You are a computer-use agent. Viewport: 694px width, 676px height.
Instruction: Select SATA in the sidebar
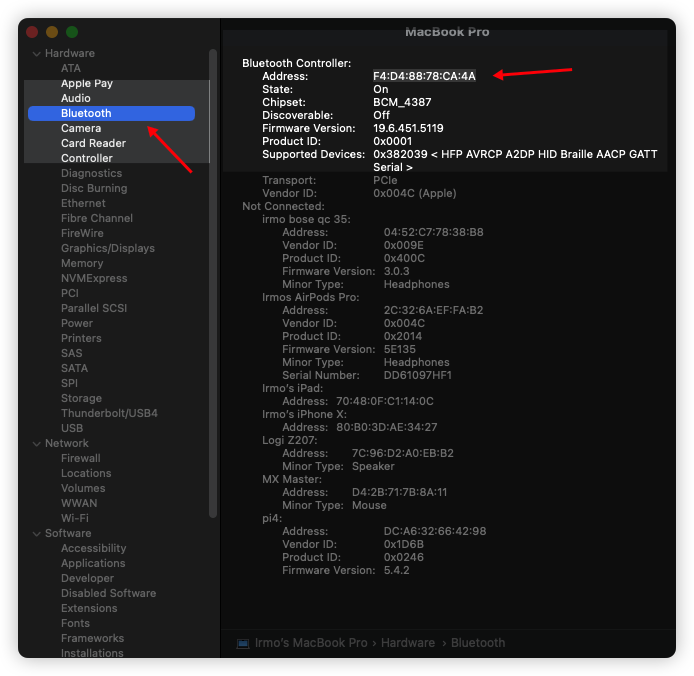point(74,368)
